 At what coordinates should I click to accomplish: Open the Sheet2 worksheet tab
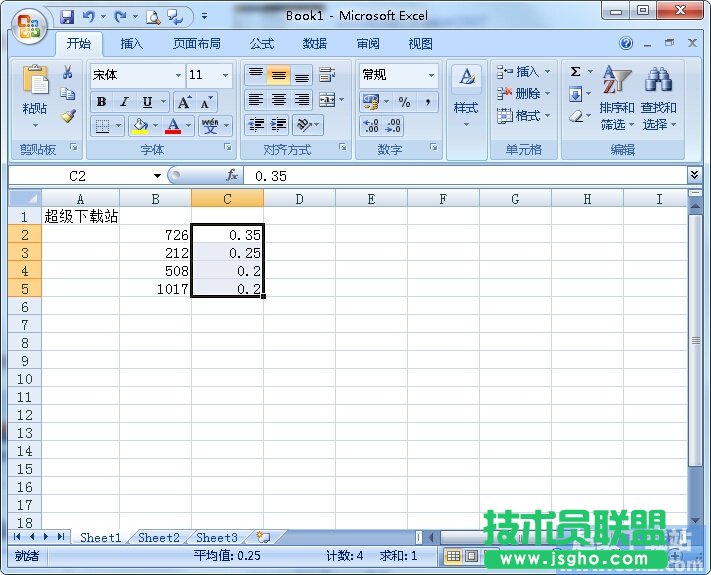click(x=158, y=537)
